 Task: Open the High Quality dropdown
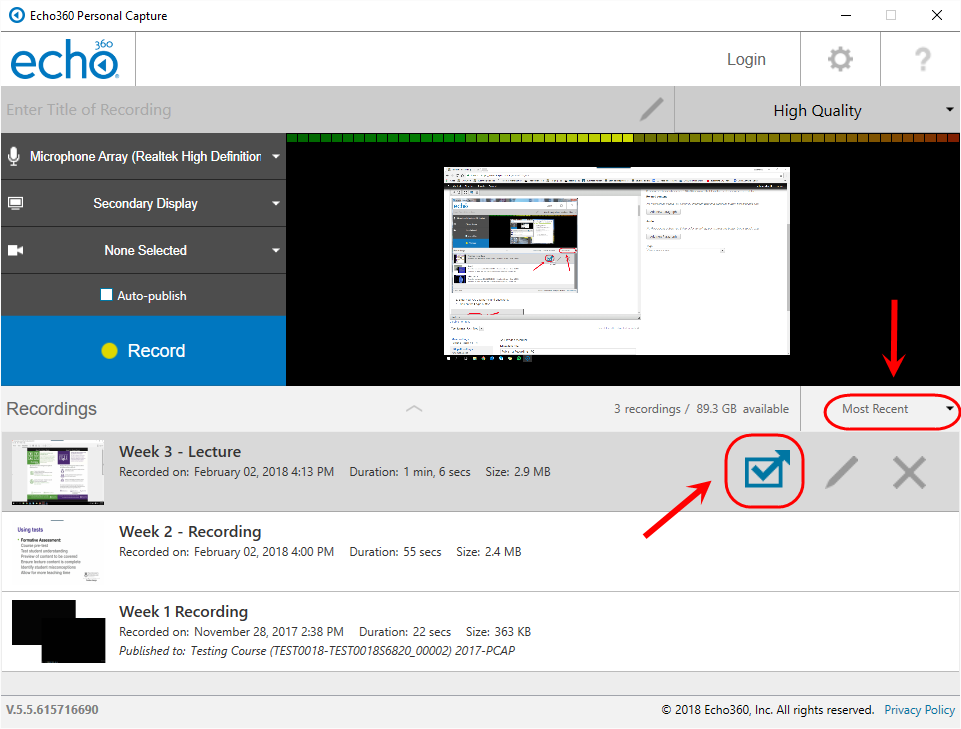coord(817,110)
